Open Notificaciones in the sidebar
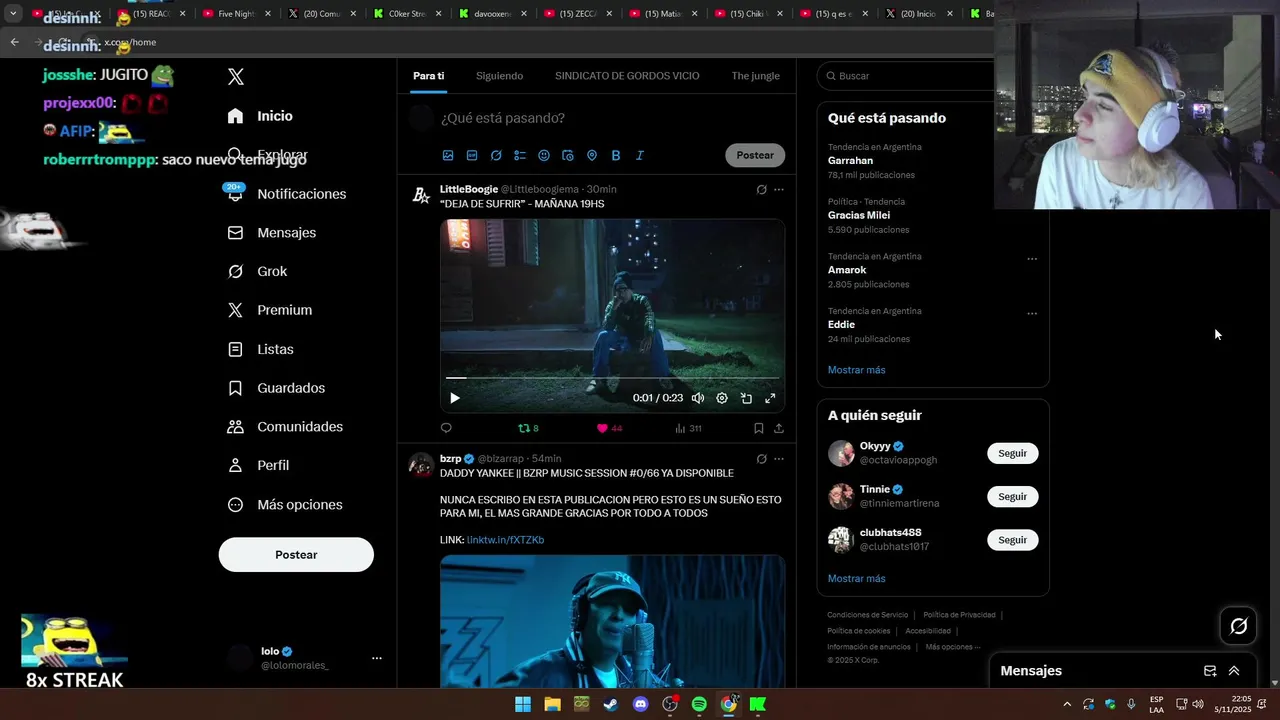 286,194
